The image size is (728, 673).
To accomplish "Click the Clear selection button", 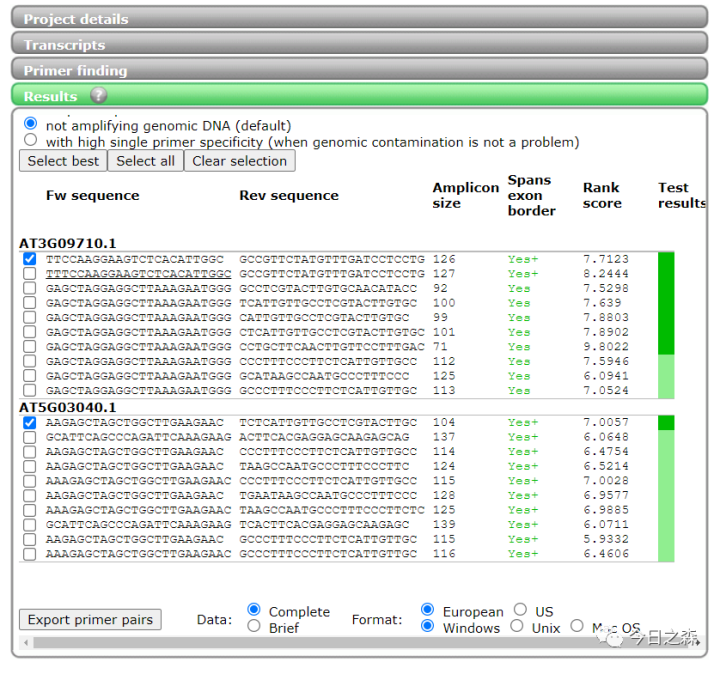I will pyautogui.click(x=239, y=161).
